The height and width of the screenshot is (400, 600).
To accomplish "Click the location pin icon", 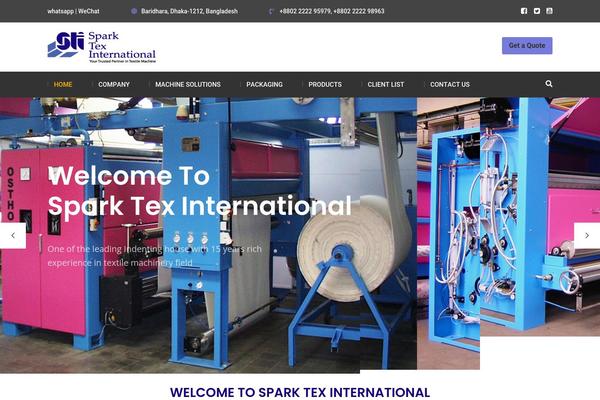I will [x=134, y=11].
